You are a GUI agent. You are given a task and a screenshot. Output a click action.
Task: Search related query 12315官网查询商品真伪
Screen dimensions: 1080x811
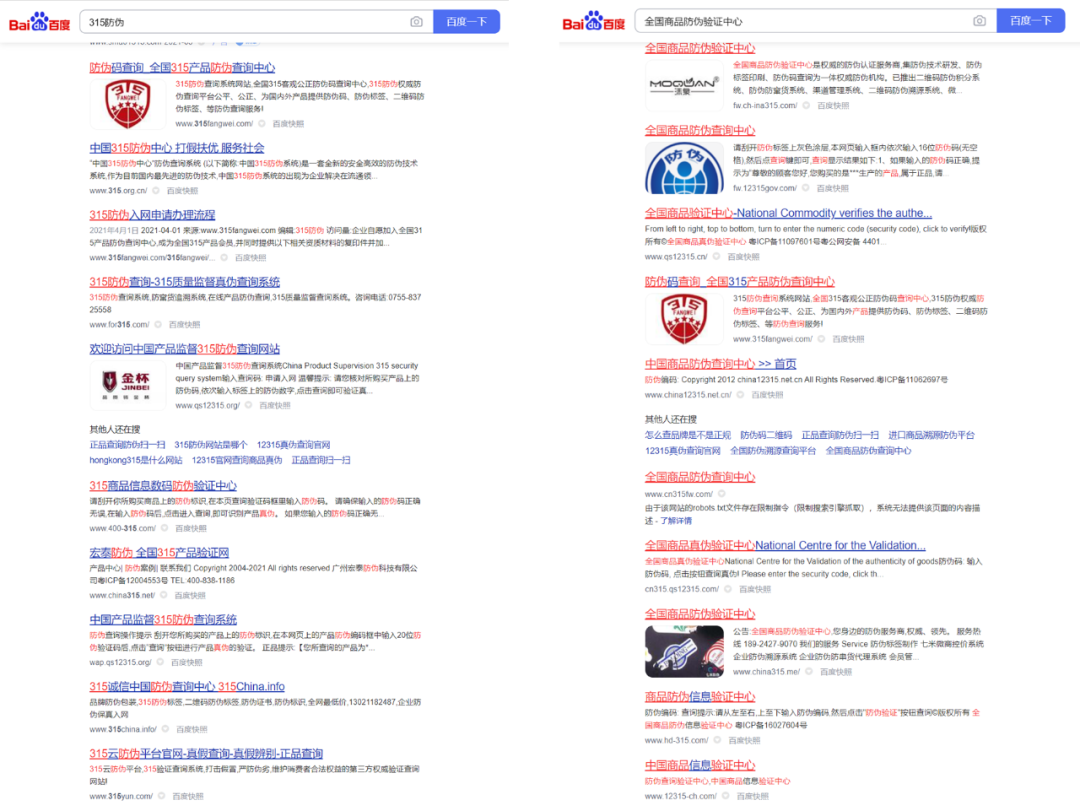pyautogui.click(x=237, y=460)
